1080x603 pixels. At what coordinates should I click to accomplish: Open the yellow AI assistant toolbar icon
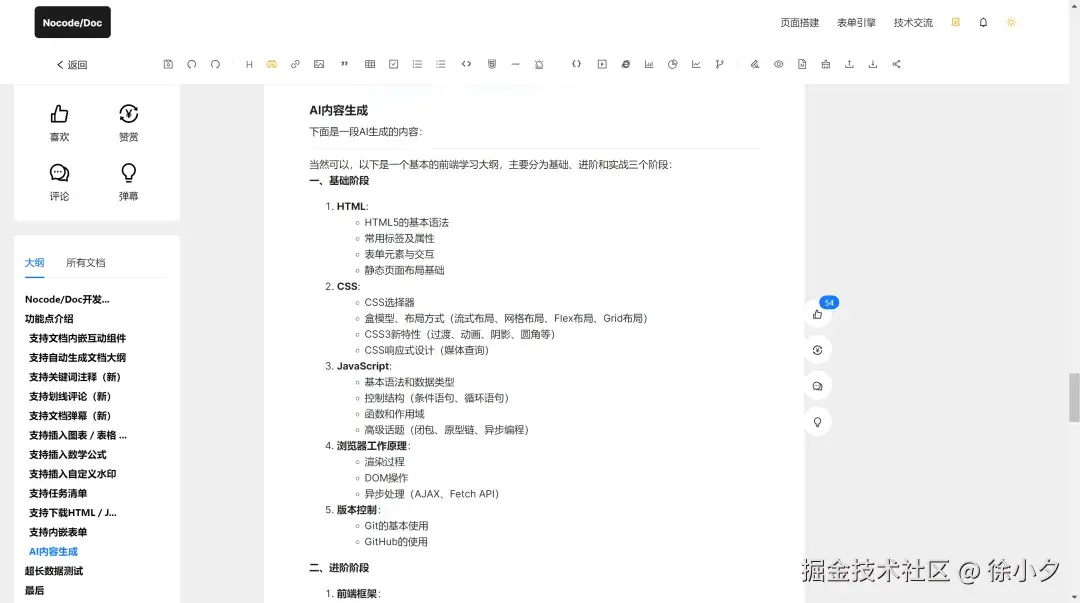point(271,63)
